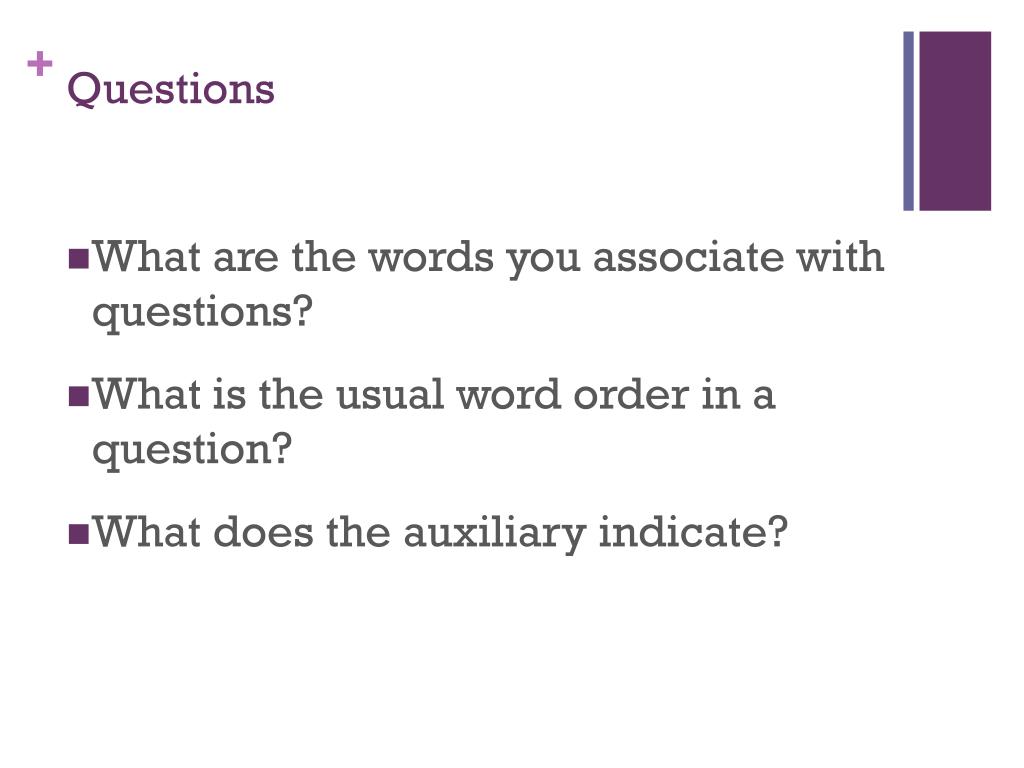Click the 'Questions' slide title
This screenshot has width=1024, height=768.
(170, 89)
